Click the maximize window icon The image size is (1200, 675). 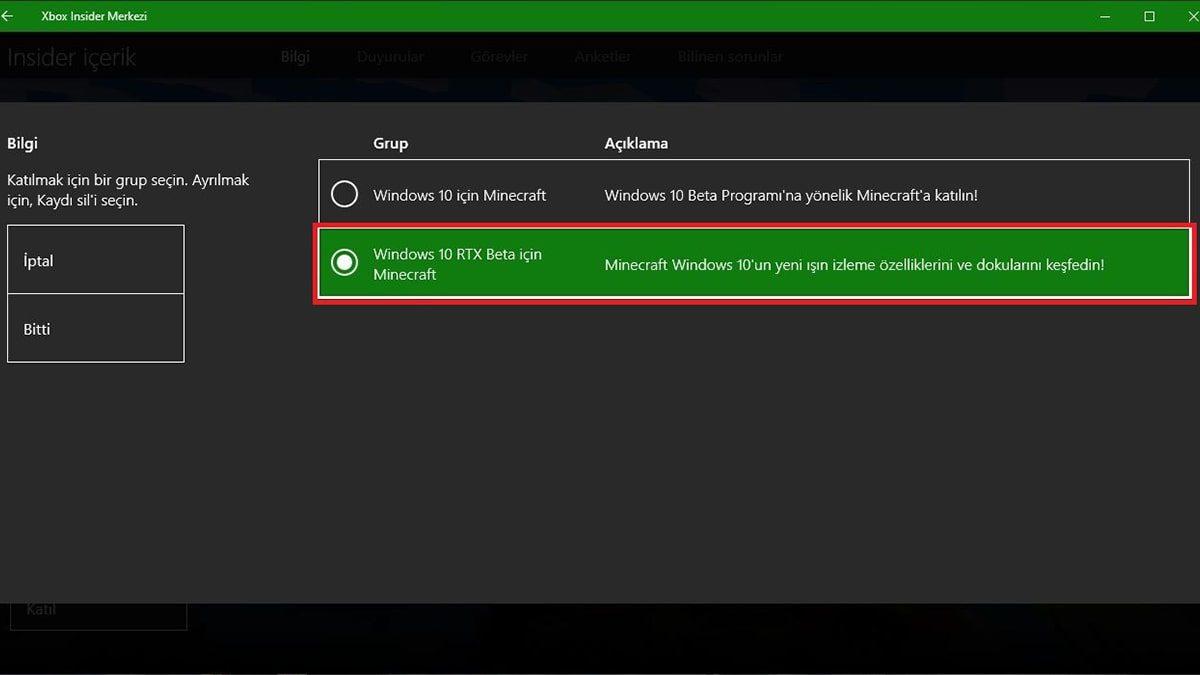pos(1148,16)
